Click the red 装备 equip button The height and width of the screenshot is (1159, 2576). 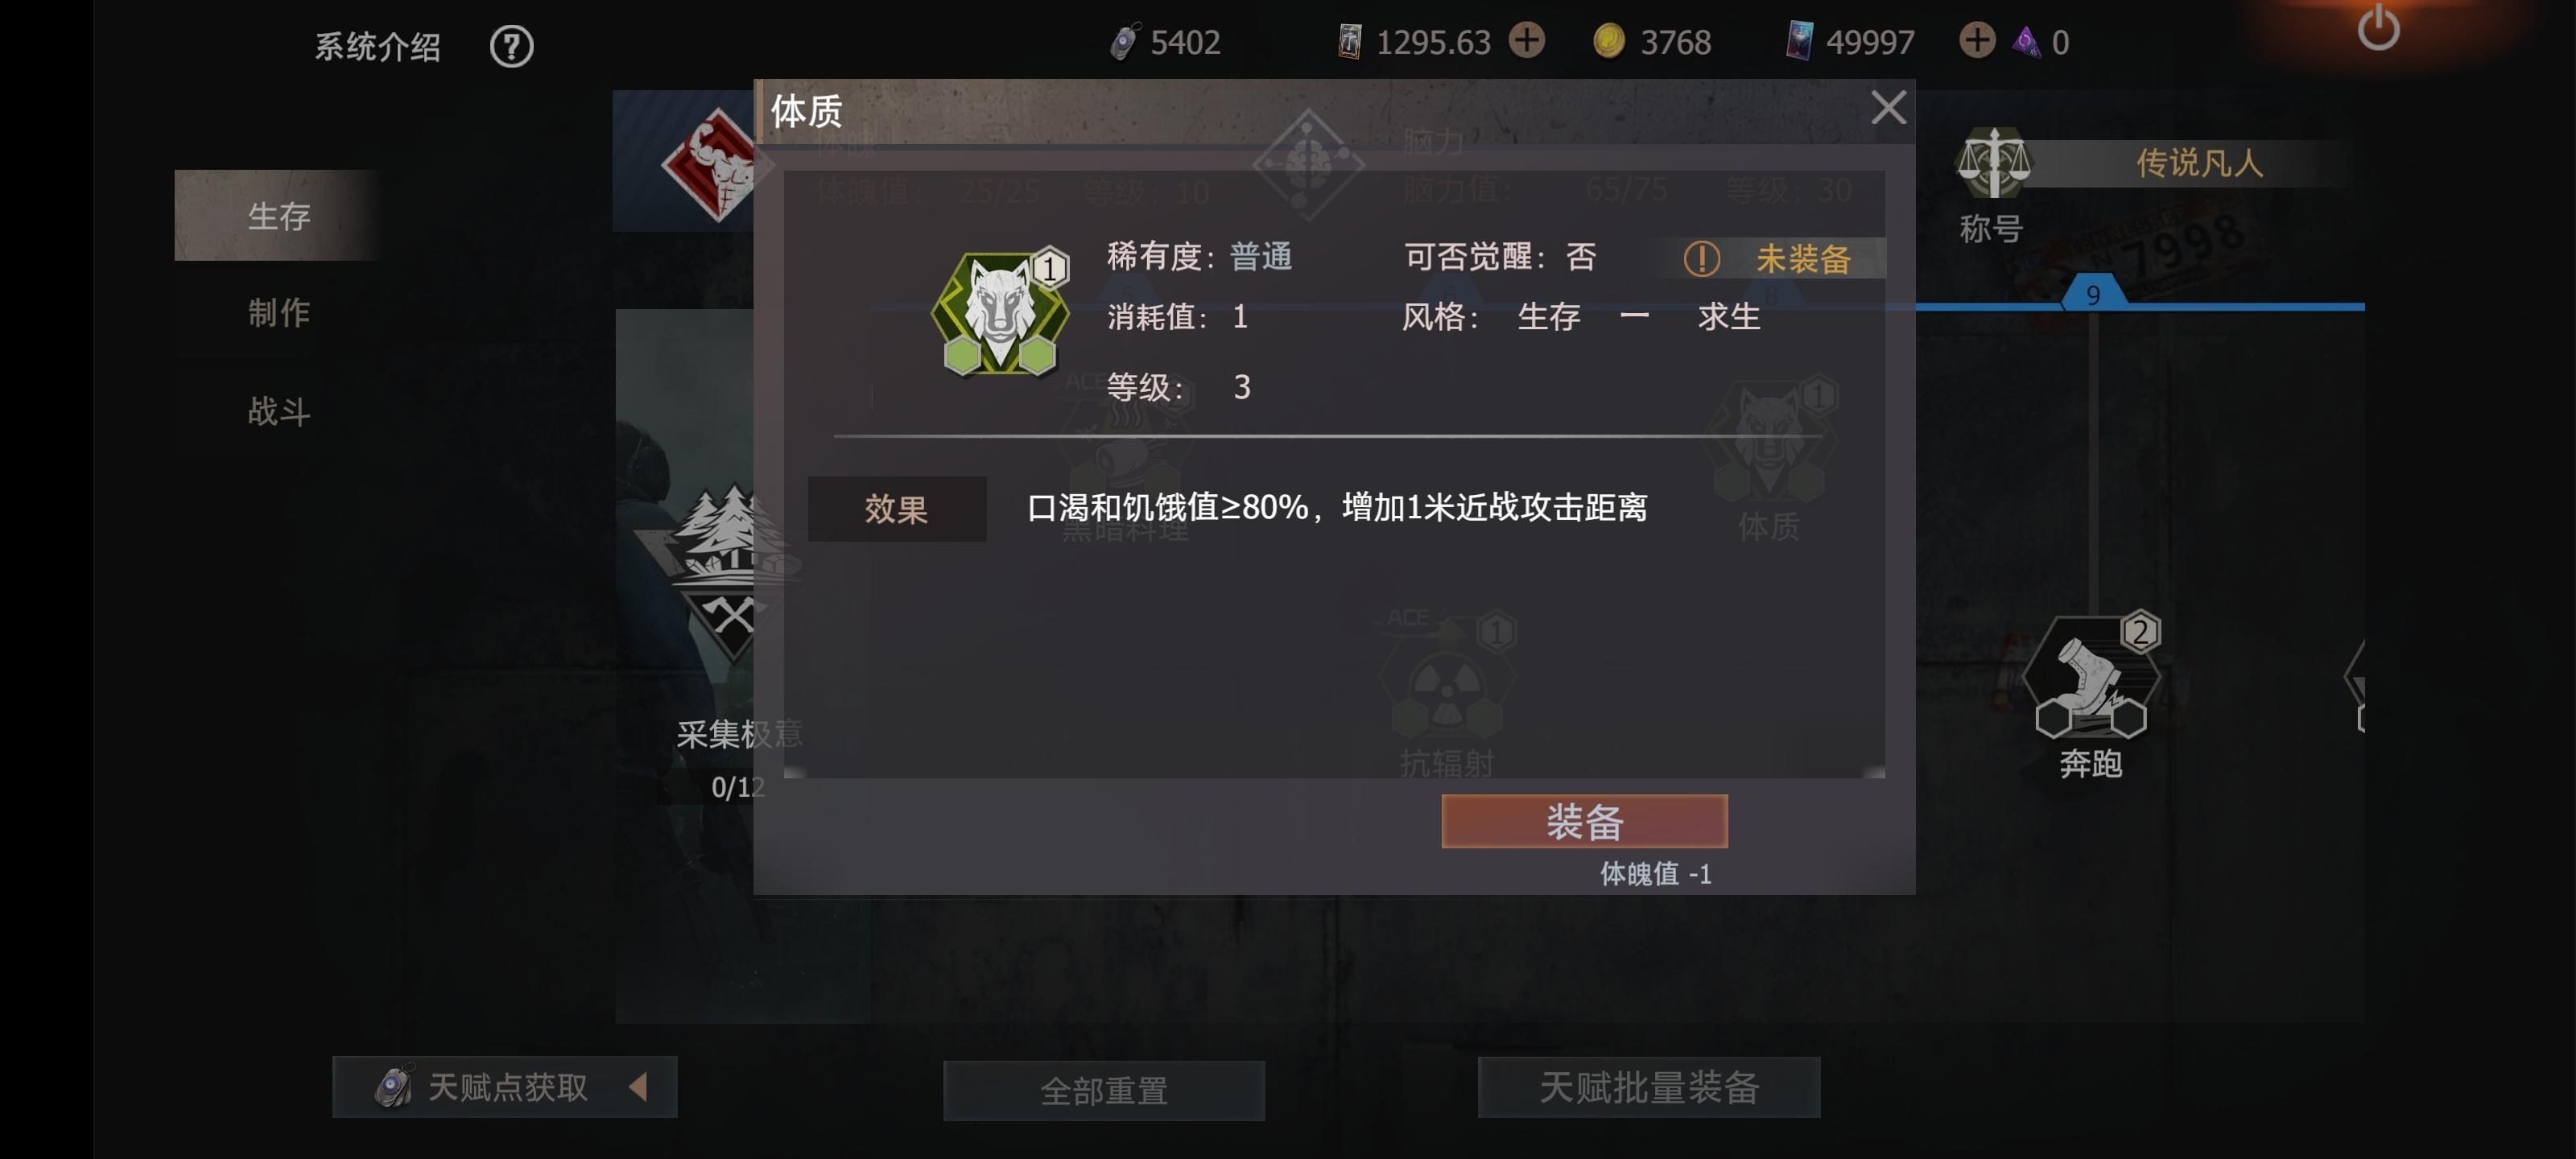(x=1584, y=821)
